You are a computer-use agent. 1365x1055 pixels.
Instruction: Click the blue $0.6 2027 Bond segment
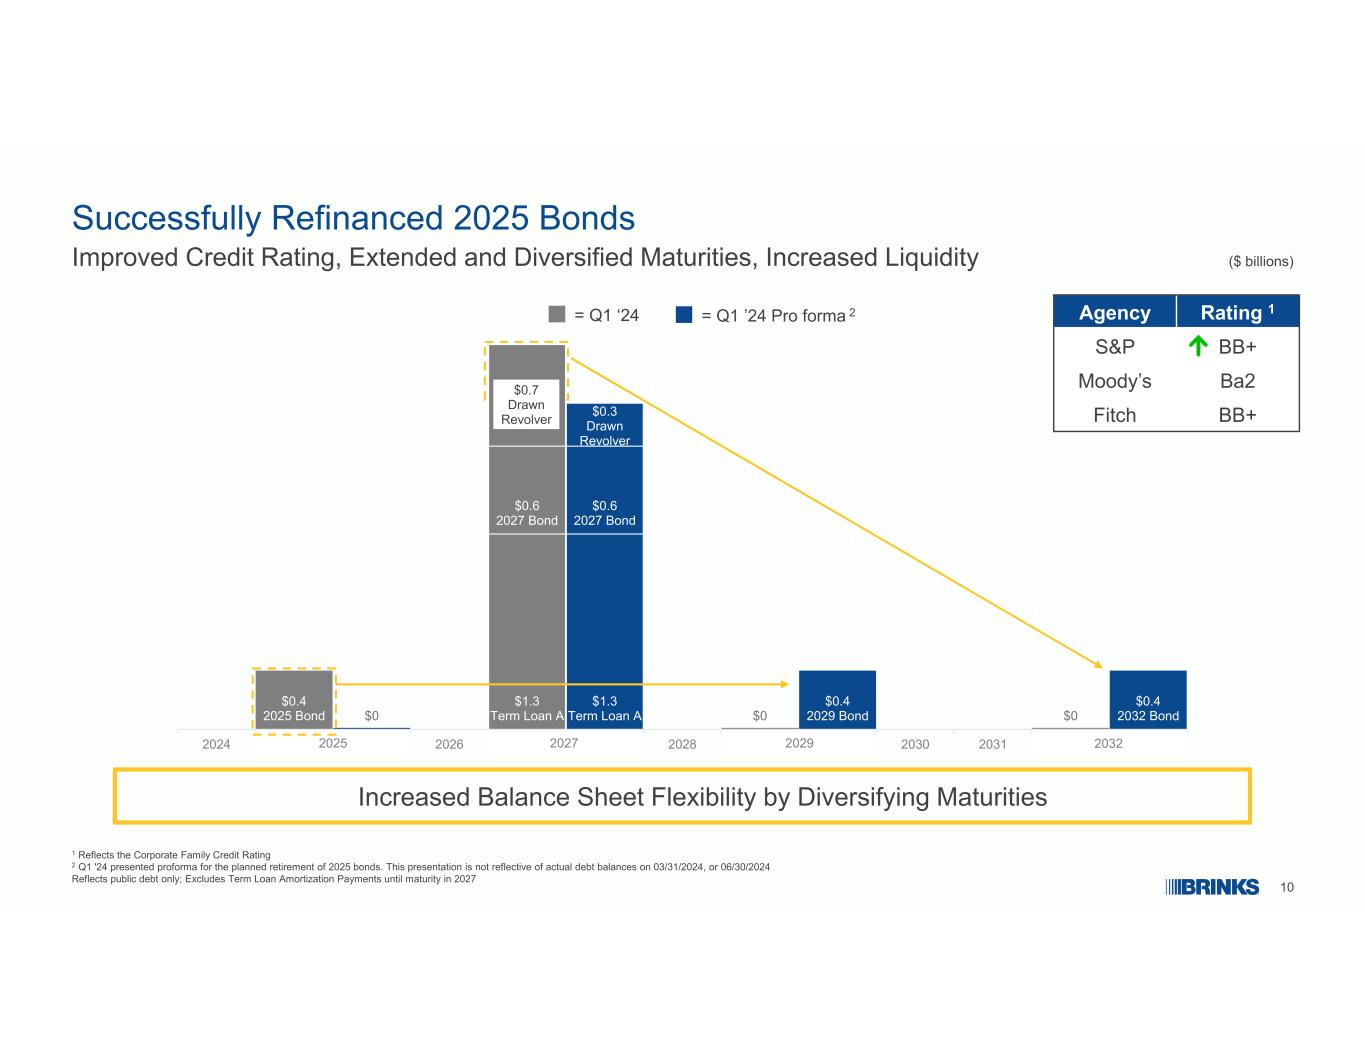tap(604, 490)
